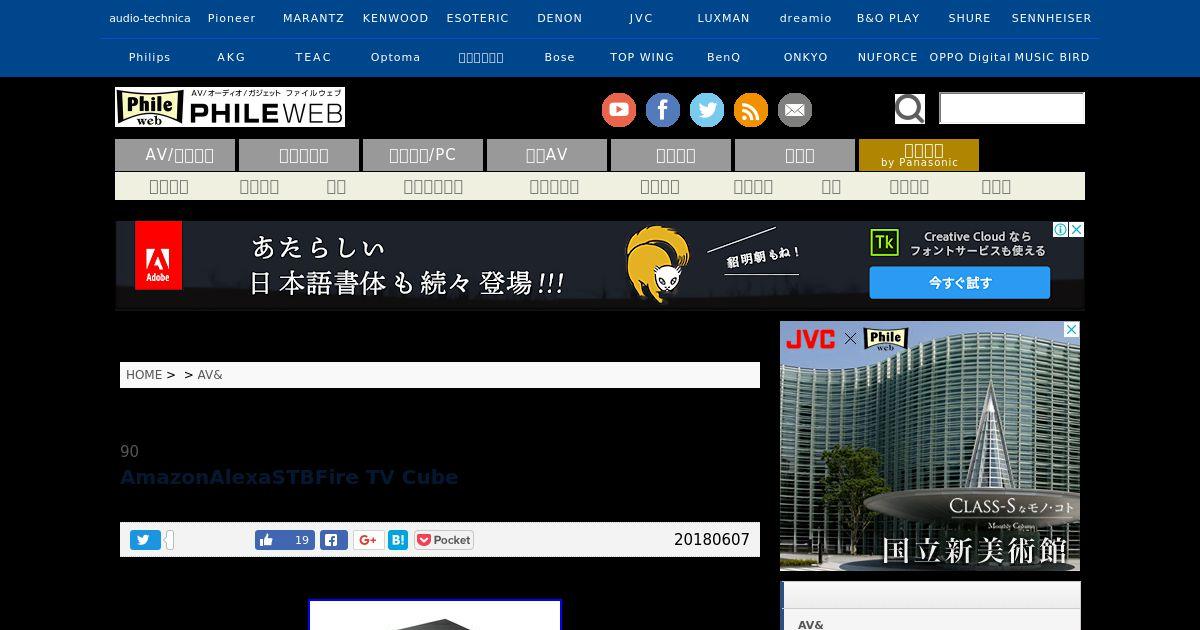1200x630 pixels.
Task: Open the ESOTERIC brand link
Action: click(478, 18)
